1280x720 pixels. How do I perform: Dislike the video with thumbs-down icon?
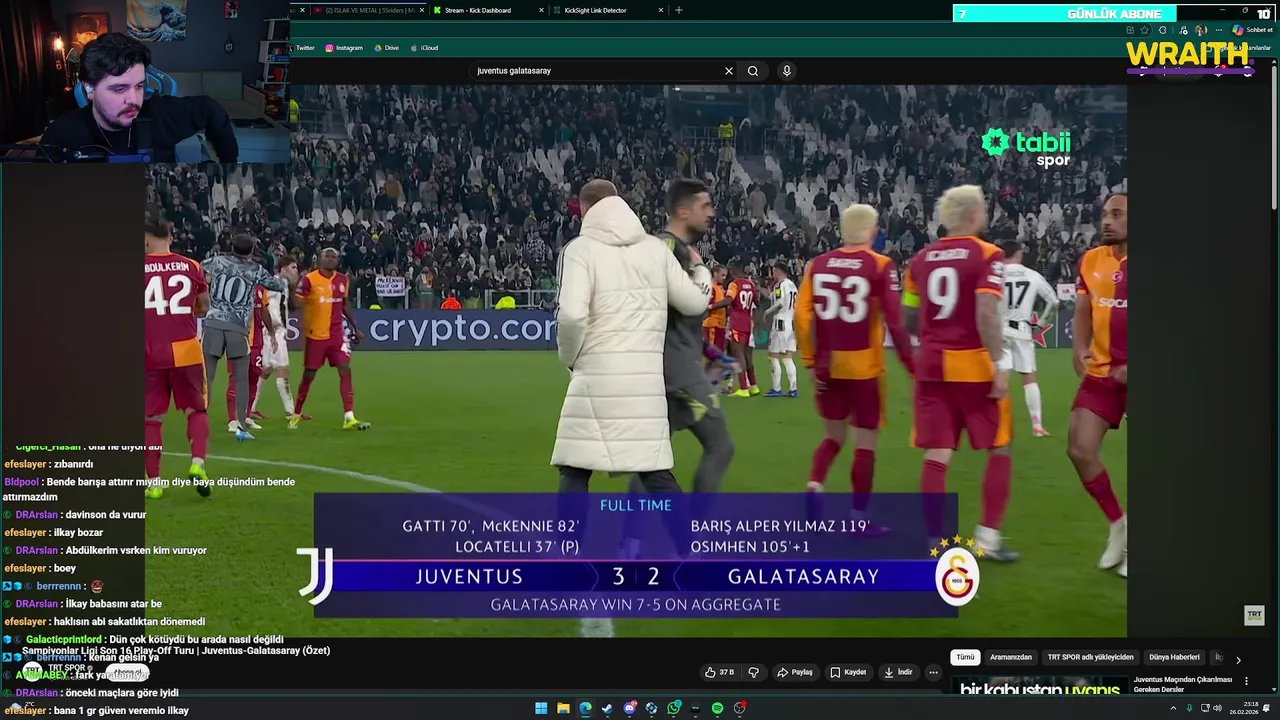754,672
